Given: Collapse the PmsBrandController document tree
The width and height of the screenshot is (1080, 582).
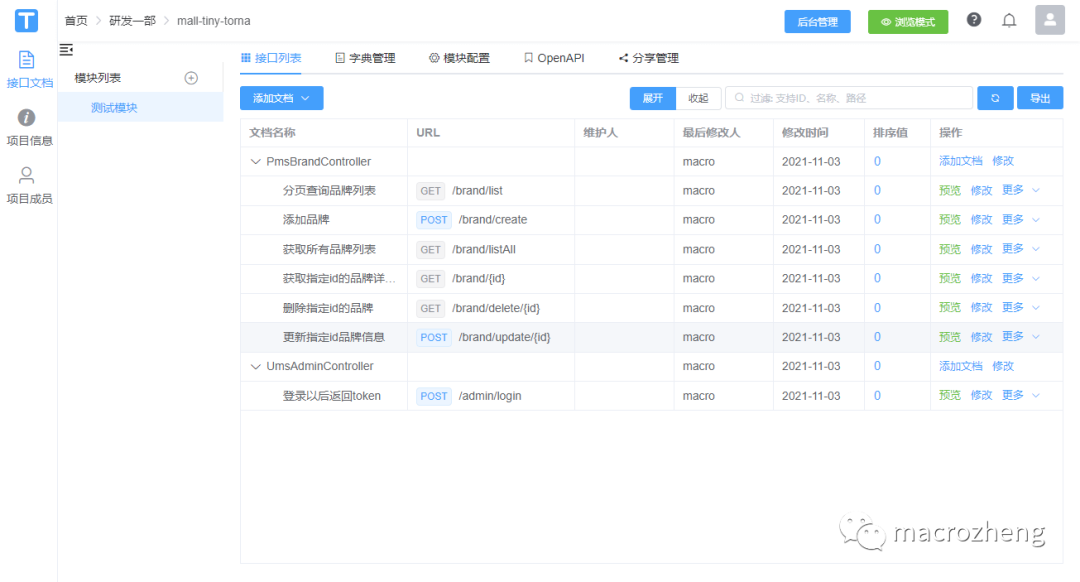Looking at the screenshot, I should 256,160.
